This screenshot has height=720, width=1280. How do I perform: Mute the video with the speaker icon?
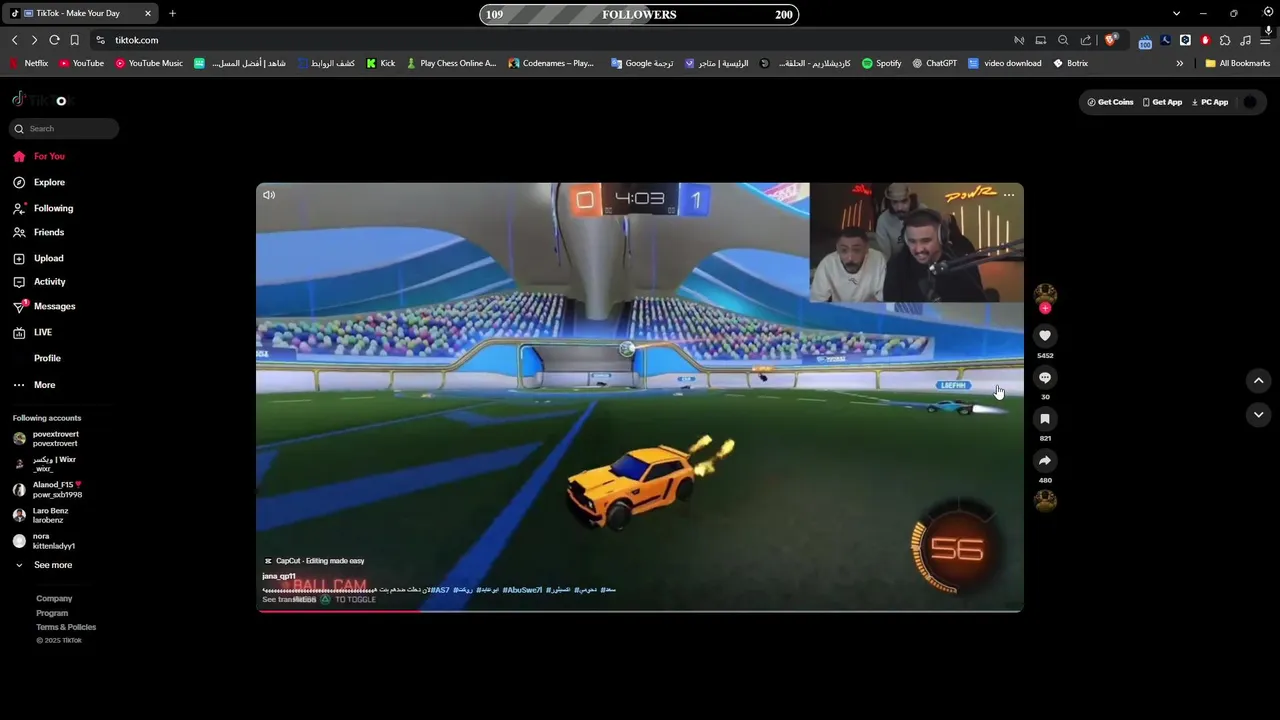[269, 195]
